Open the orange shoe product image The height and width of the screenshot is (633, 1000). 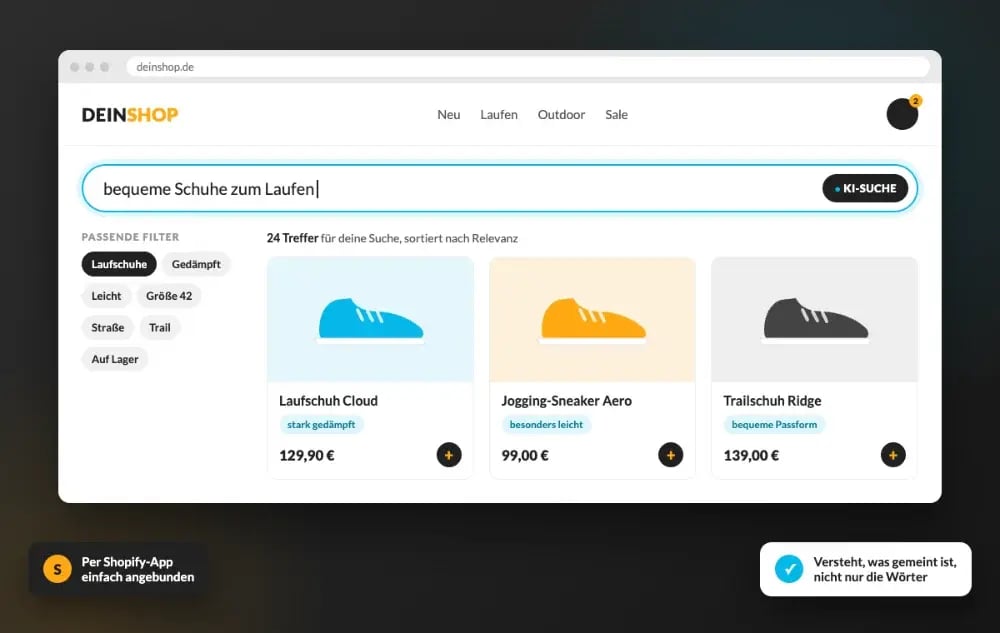pos(592,319)
